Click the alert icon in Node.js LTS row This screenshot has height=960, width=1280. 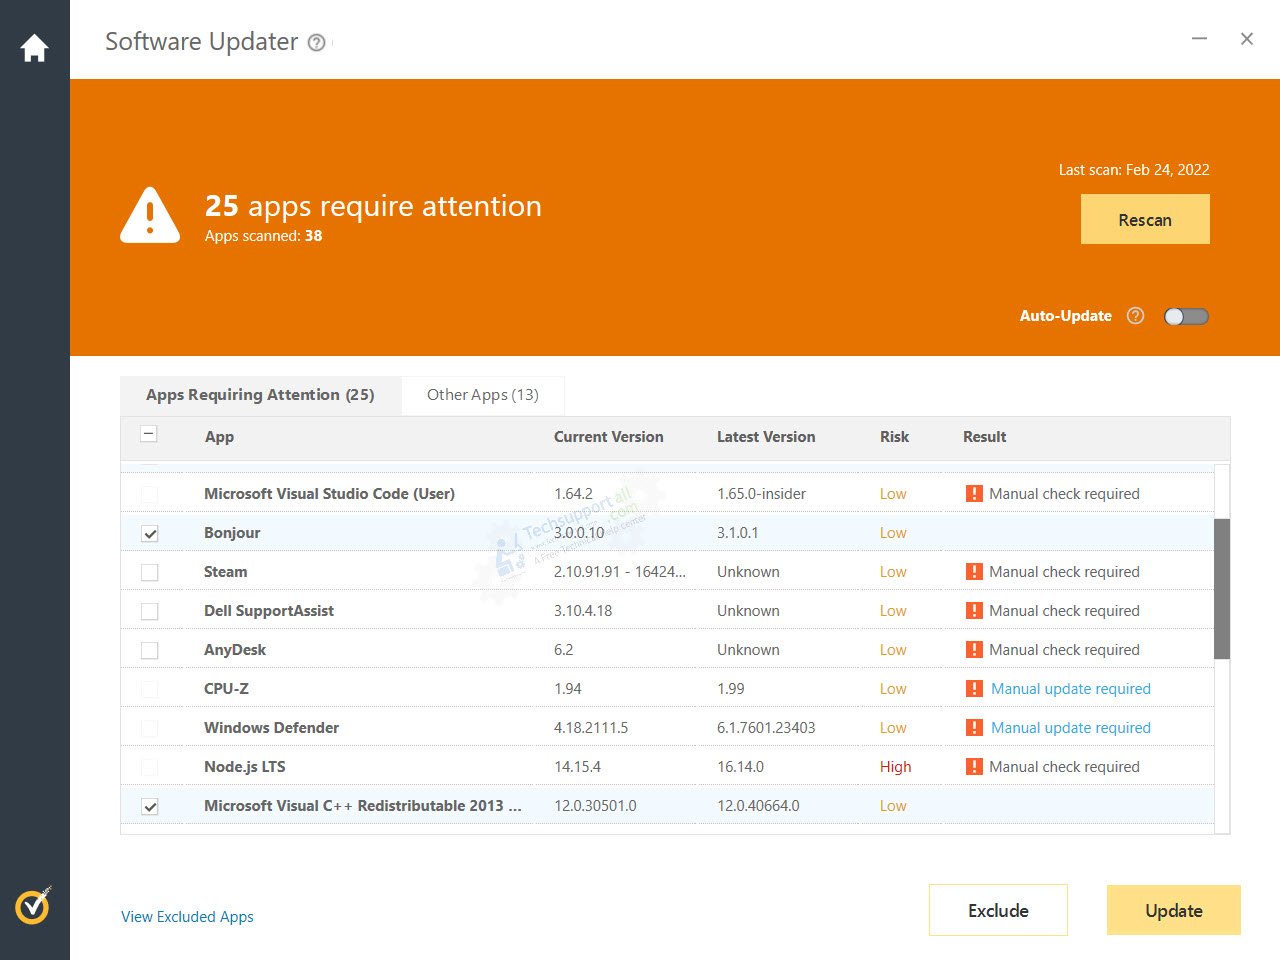tap(974, 767)
